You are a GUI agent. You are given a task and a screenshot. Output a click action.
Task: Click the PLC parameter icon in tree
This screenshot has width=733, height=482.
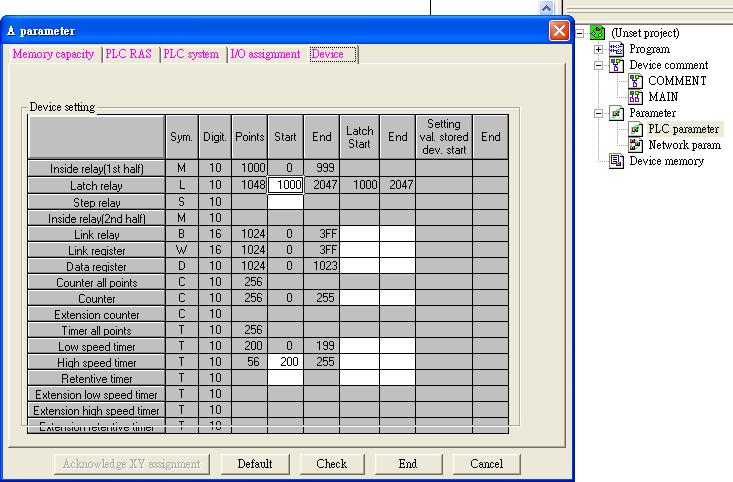point(636,129)
